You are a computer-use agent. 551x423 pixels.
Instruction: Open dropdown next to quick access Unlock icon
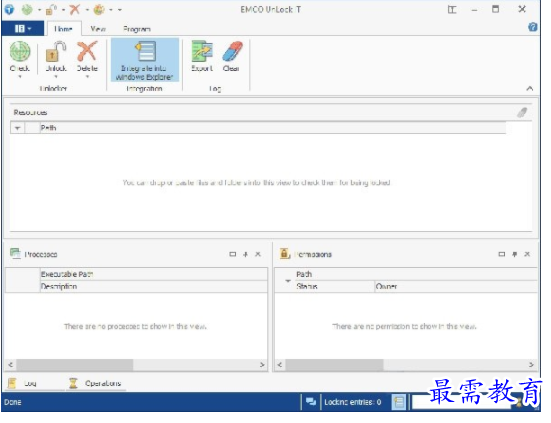click(x=63, y=10)
